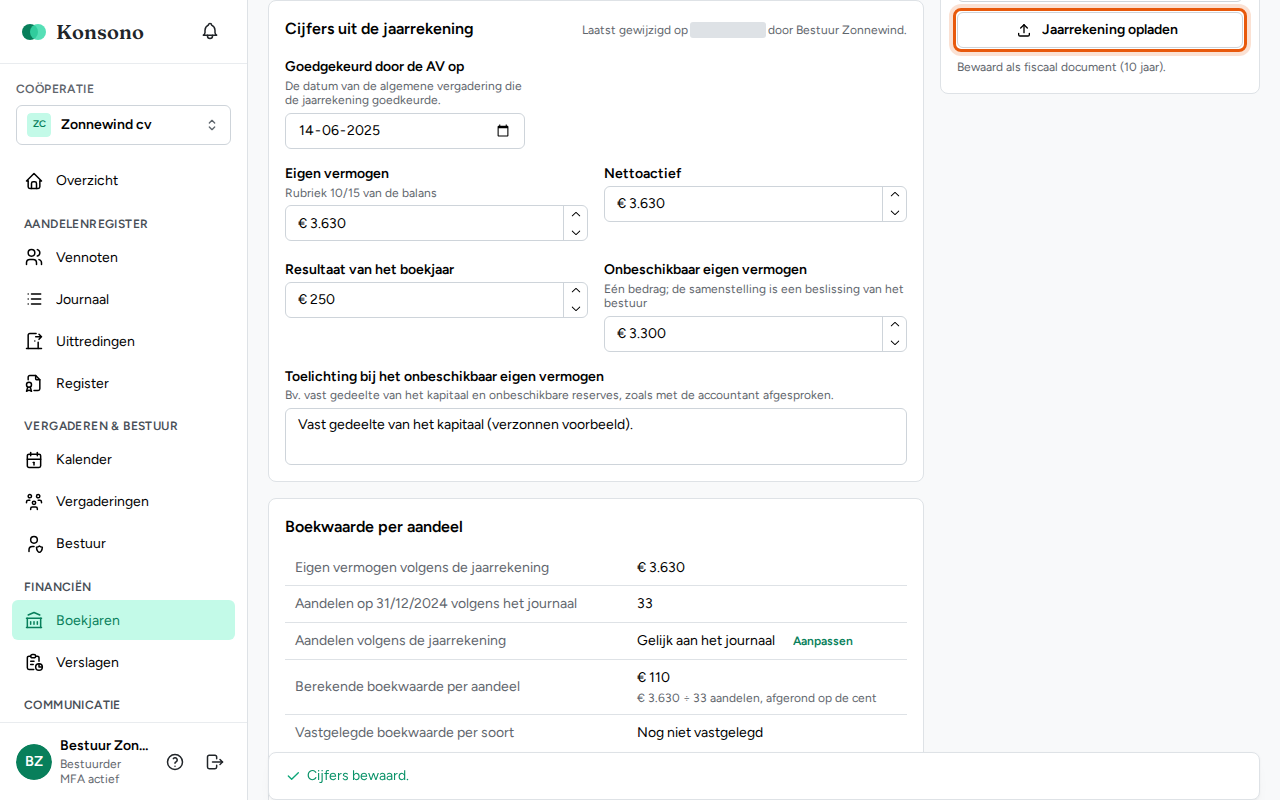The width and height of the screenshot is (1280, 800).
Task: Decrease Onbeschikbaar eigen vermogen value
Action: (x=894, y=343)
